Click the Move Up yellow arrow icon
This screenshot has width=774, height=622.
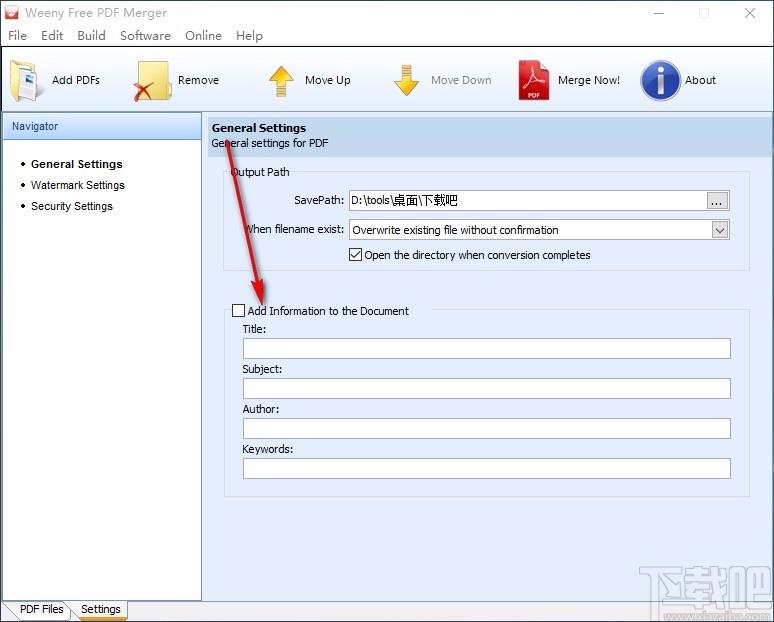[281, 81]
